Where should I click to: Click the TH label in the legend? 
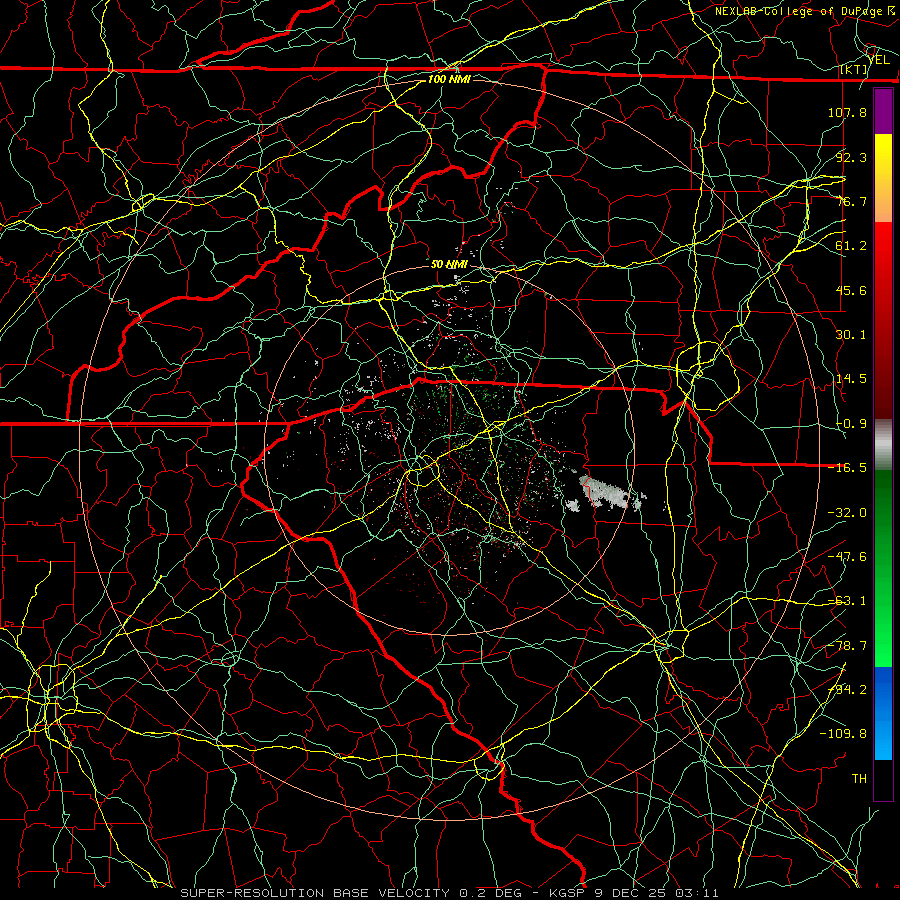(859, 778)
